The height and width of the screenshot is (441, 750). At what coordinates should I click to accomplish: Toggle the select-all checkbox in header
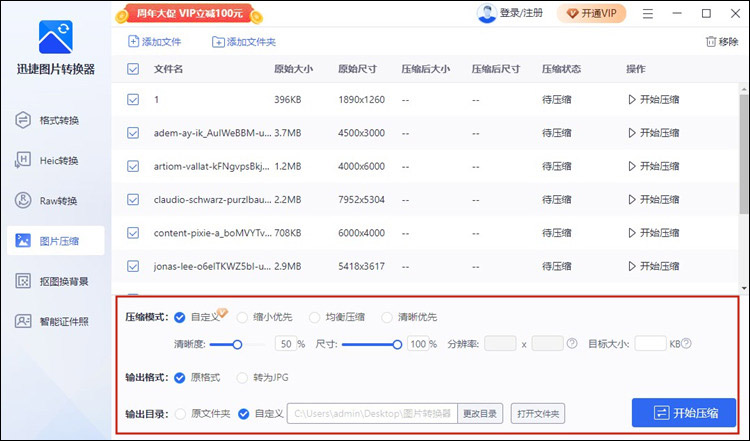[x=133, y=69]
